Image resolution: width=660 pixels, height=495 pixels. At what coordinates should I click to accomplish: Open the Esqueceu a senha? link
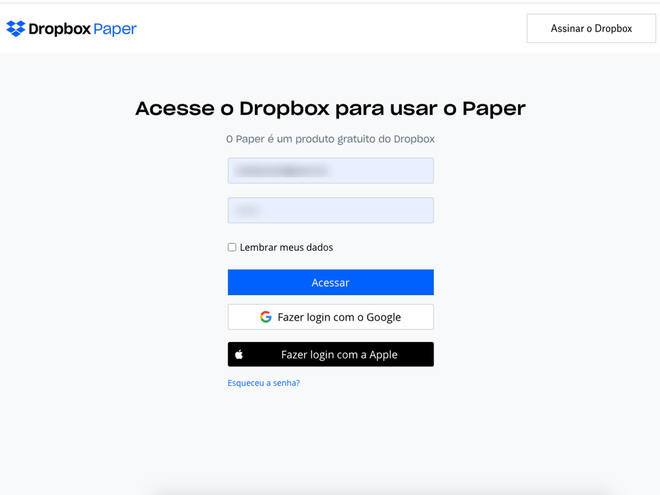(x=263, y=383)
